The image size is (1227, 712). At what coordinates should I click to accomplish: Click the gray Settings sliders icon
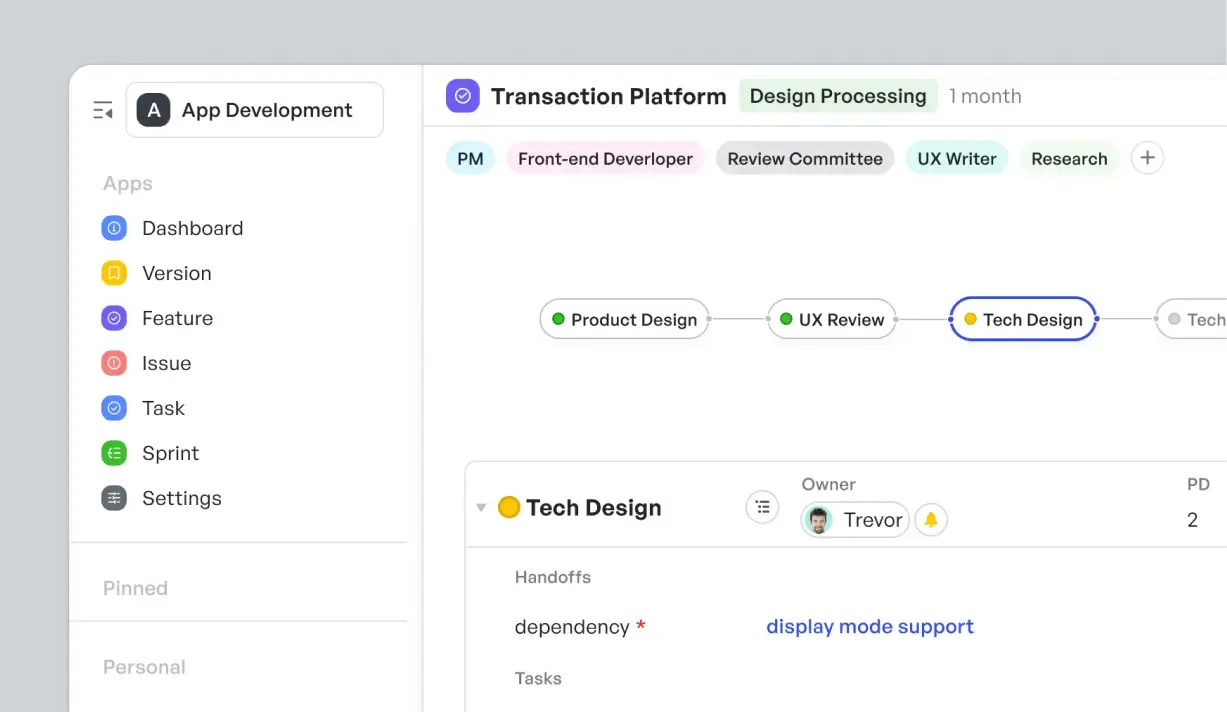click(x=114, y=498)
